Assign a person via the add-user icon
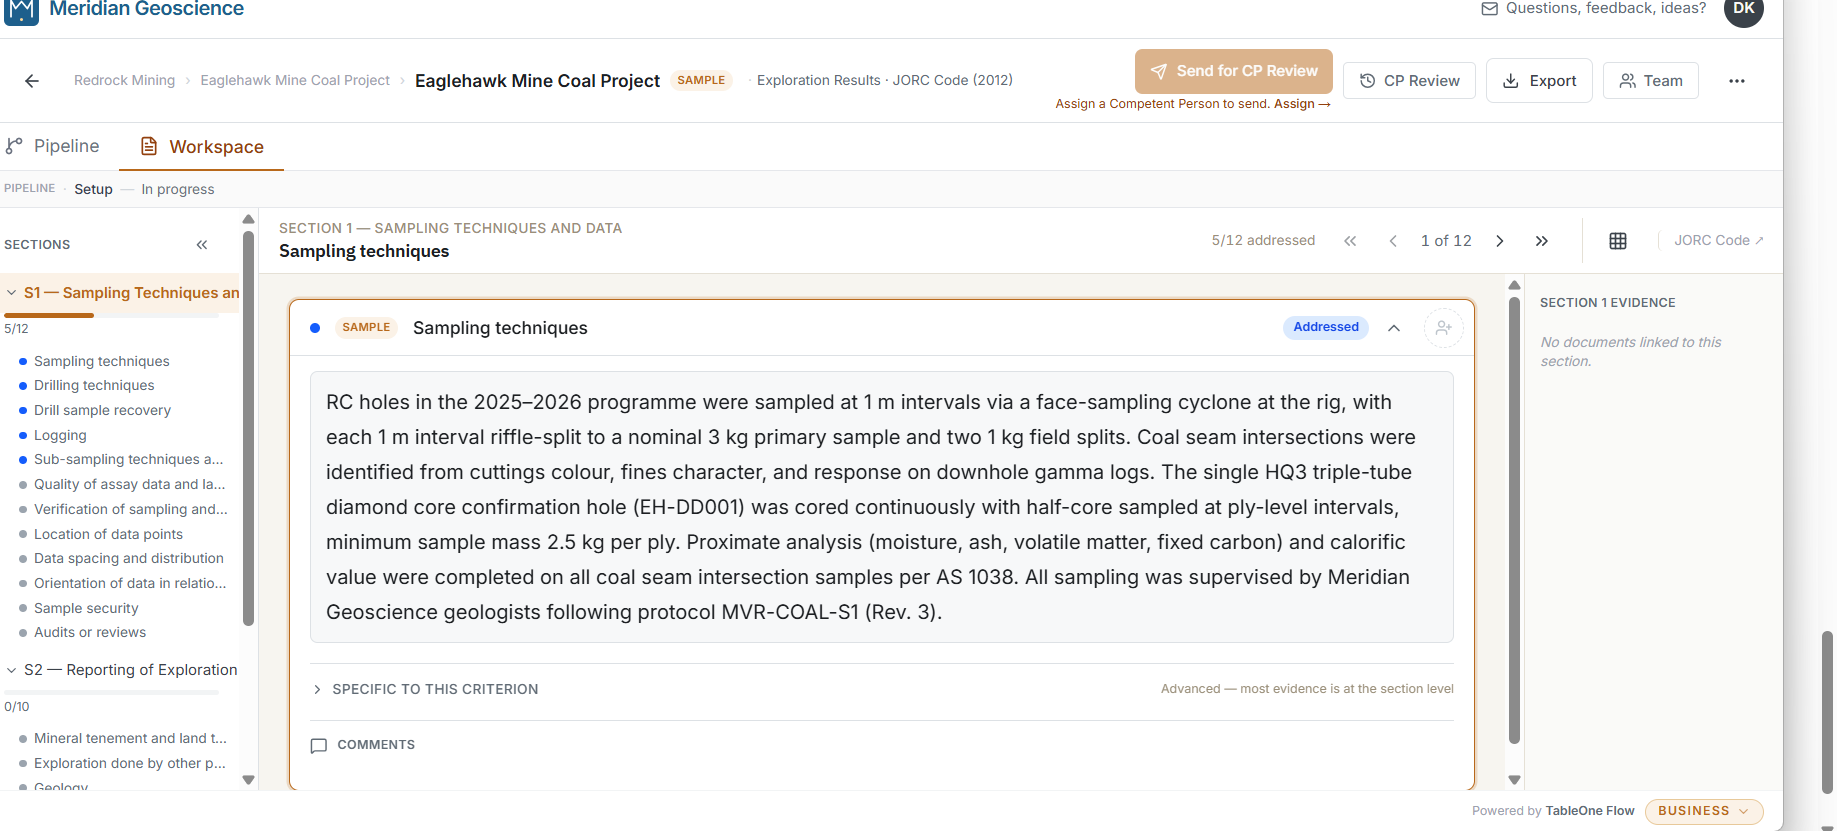Viewport: 1837px width, 831px height. tap(1443, 328)
